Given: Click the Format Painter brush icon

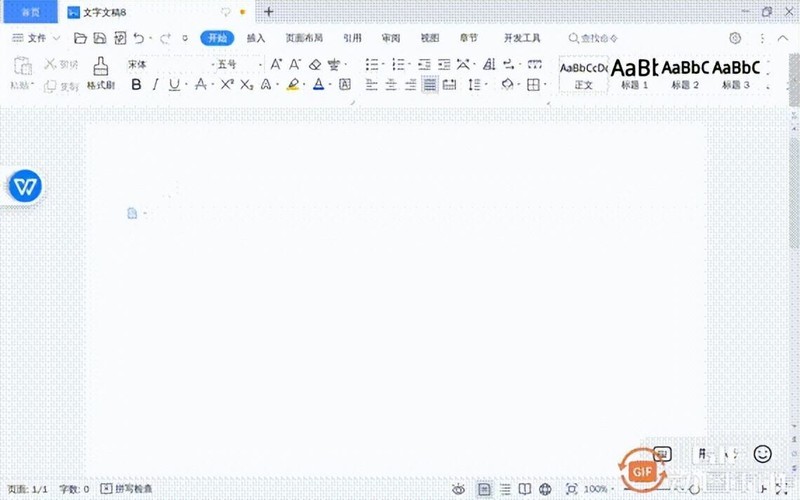Looking at the screenshot, I should [101, 66].
